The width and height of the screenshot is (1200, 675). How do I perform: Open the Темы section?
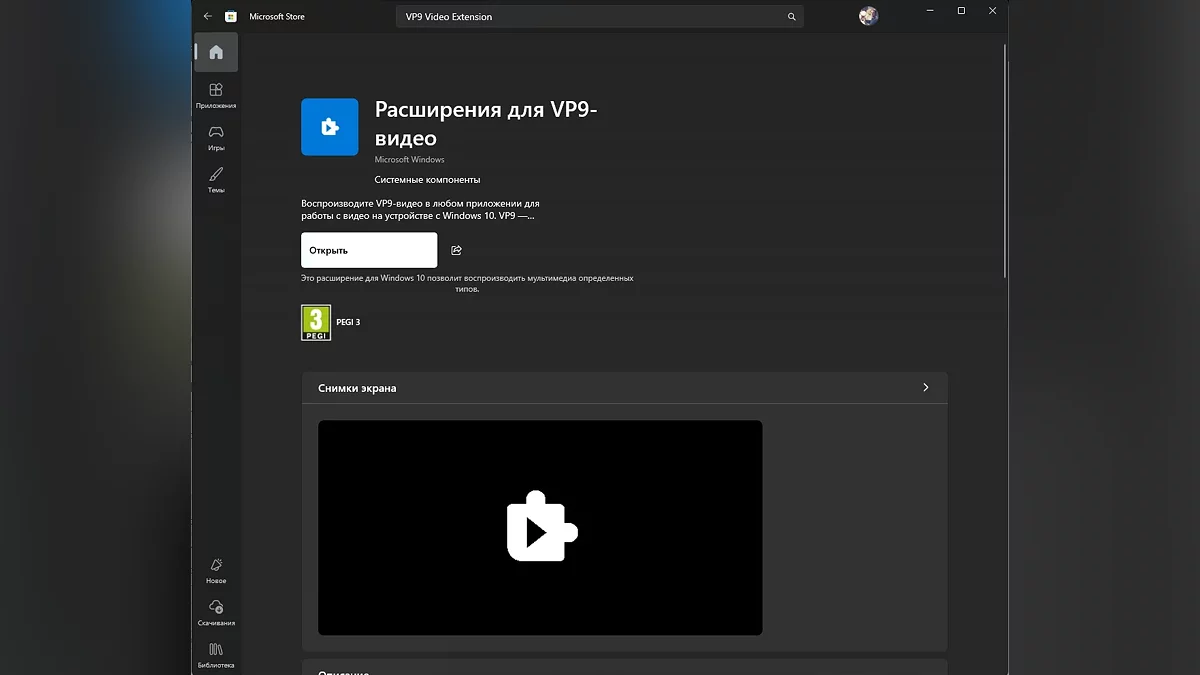pyautogui.click(x=216, y=180)
